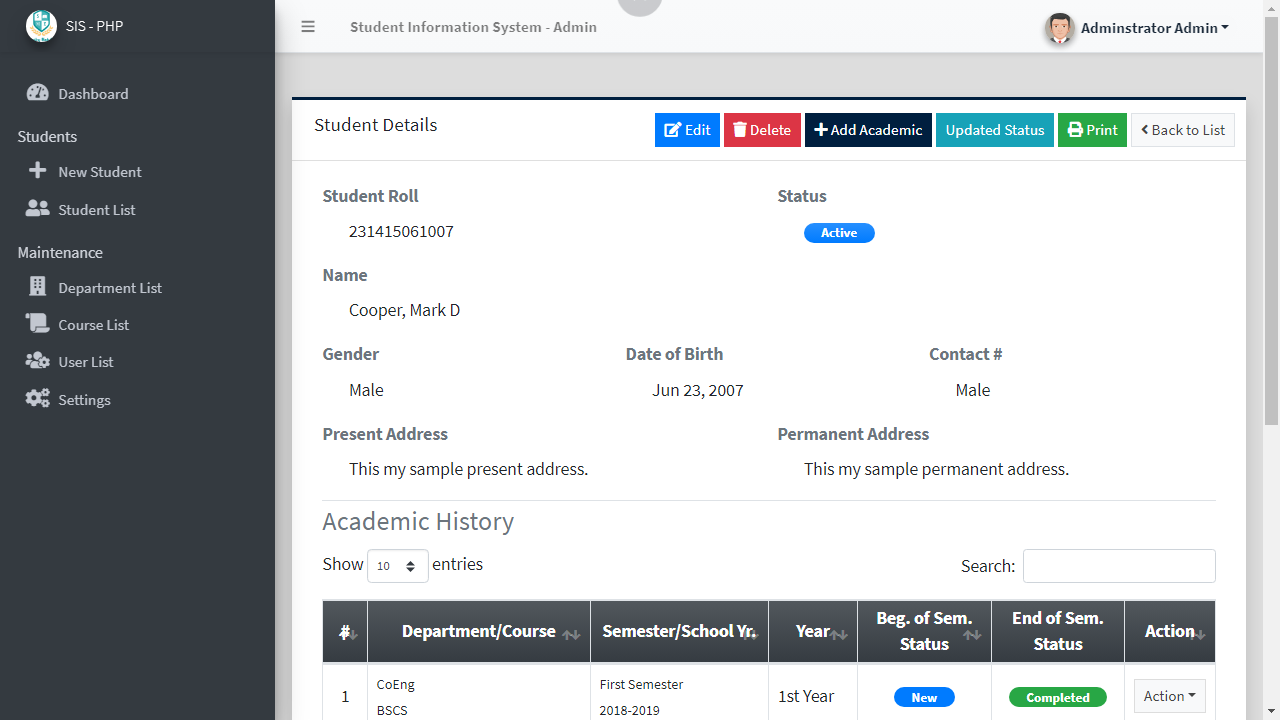Sort by Beg. of Sem. Status column
Viewport: 1280px width, 720px height.
(924, 631)
